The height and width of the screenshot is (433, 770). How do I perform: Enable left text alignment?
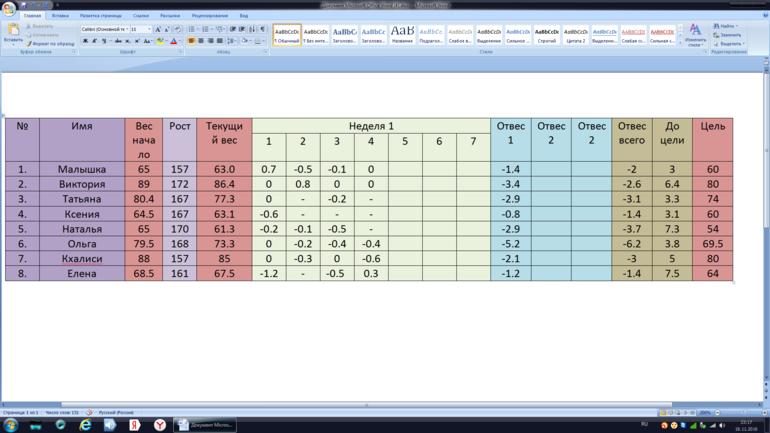(192, 41)
